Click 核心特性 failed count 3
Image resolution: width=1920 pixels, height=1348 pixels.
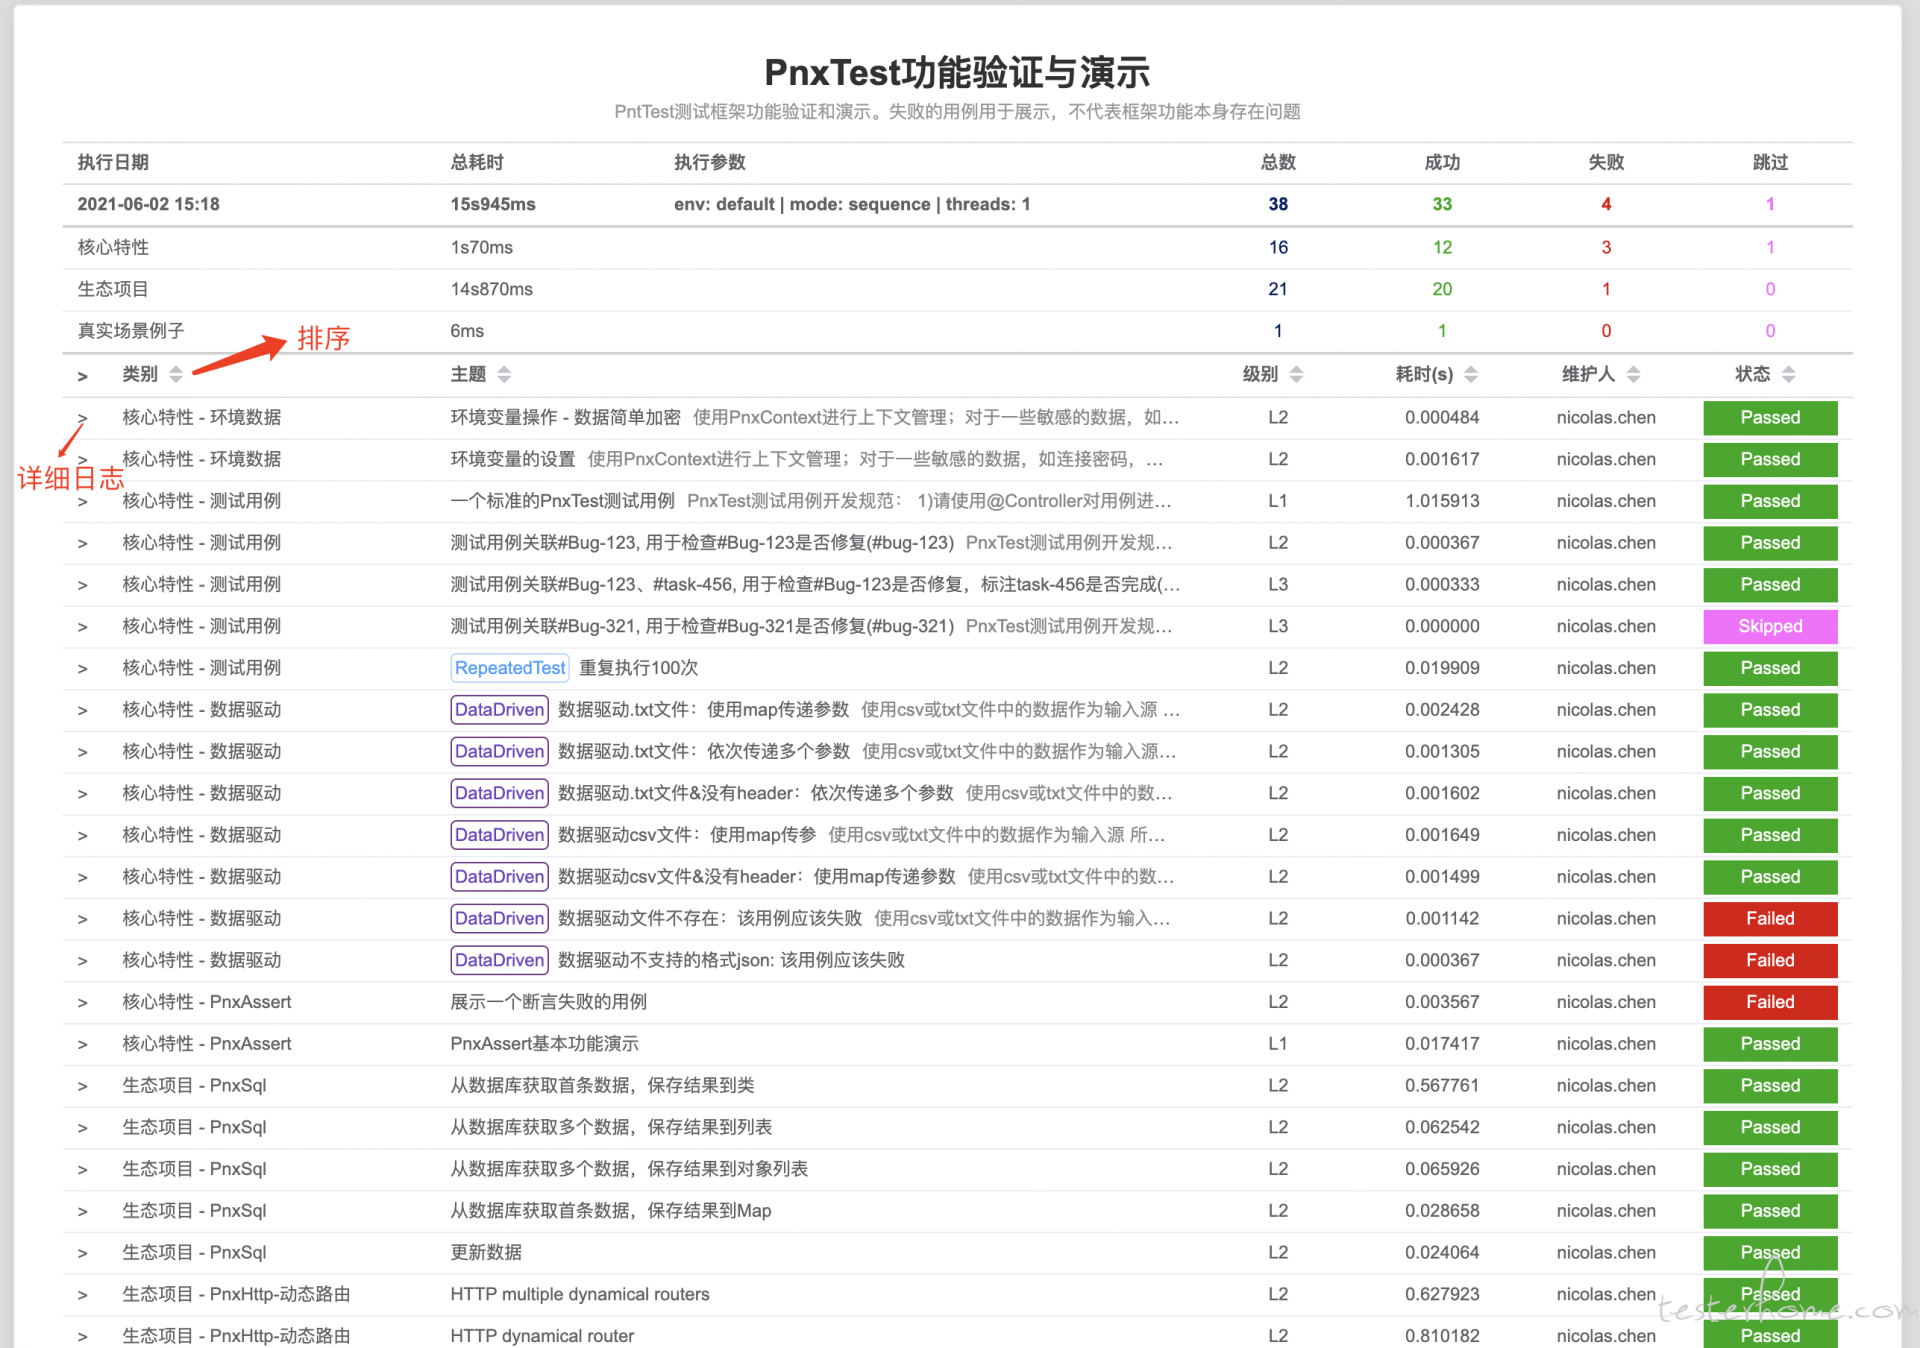[x=1606, y=247]
